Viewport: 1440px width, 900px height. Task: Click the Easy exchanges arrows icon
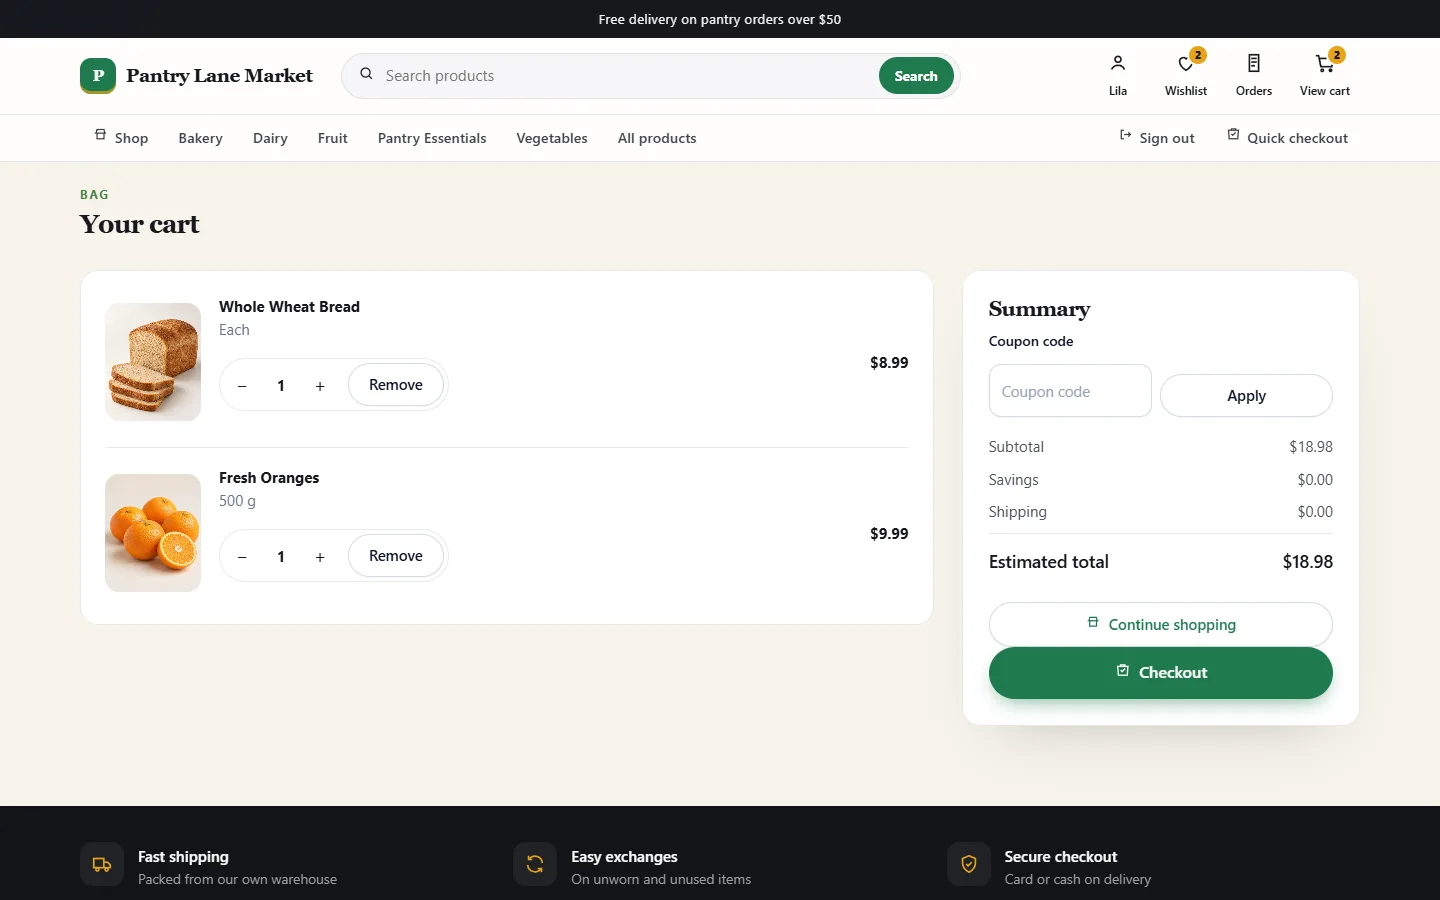click(535, 865)
